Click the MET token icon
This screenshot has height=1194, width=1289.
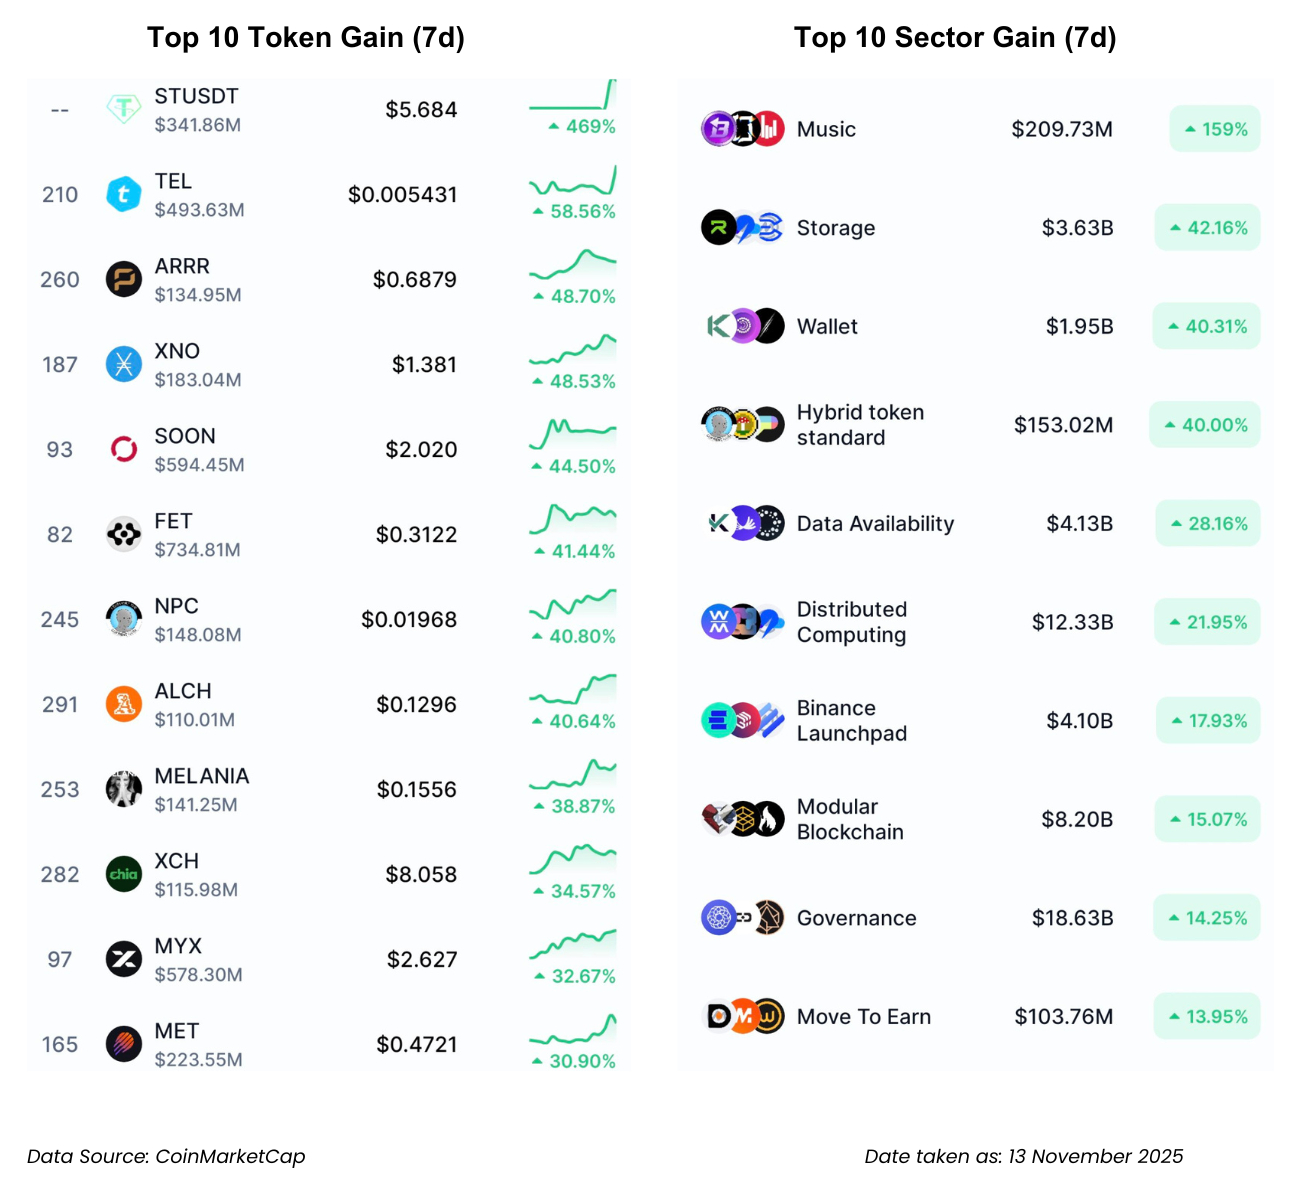(x=124, y=1044)
